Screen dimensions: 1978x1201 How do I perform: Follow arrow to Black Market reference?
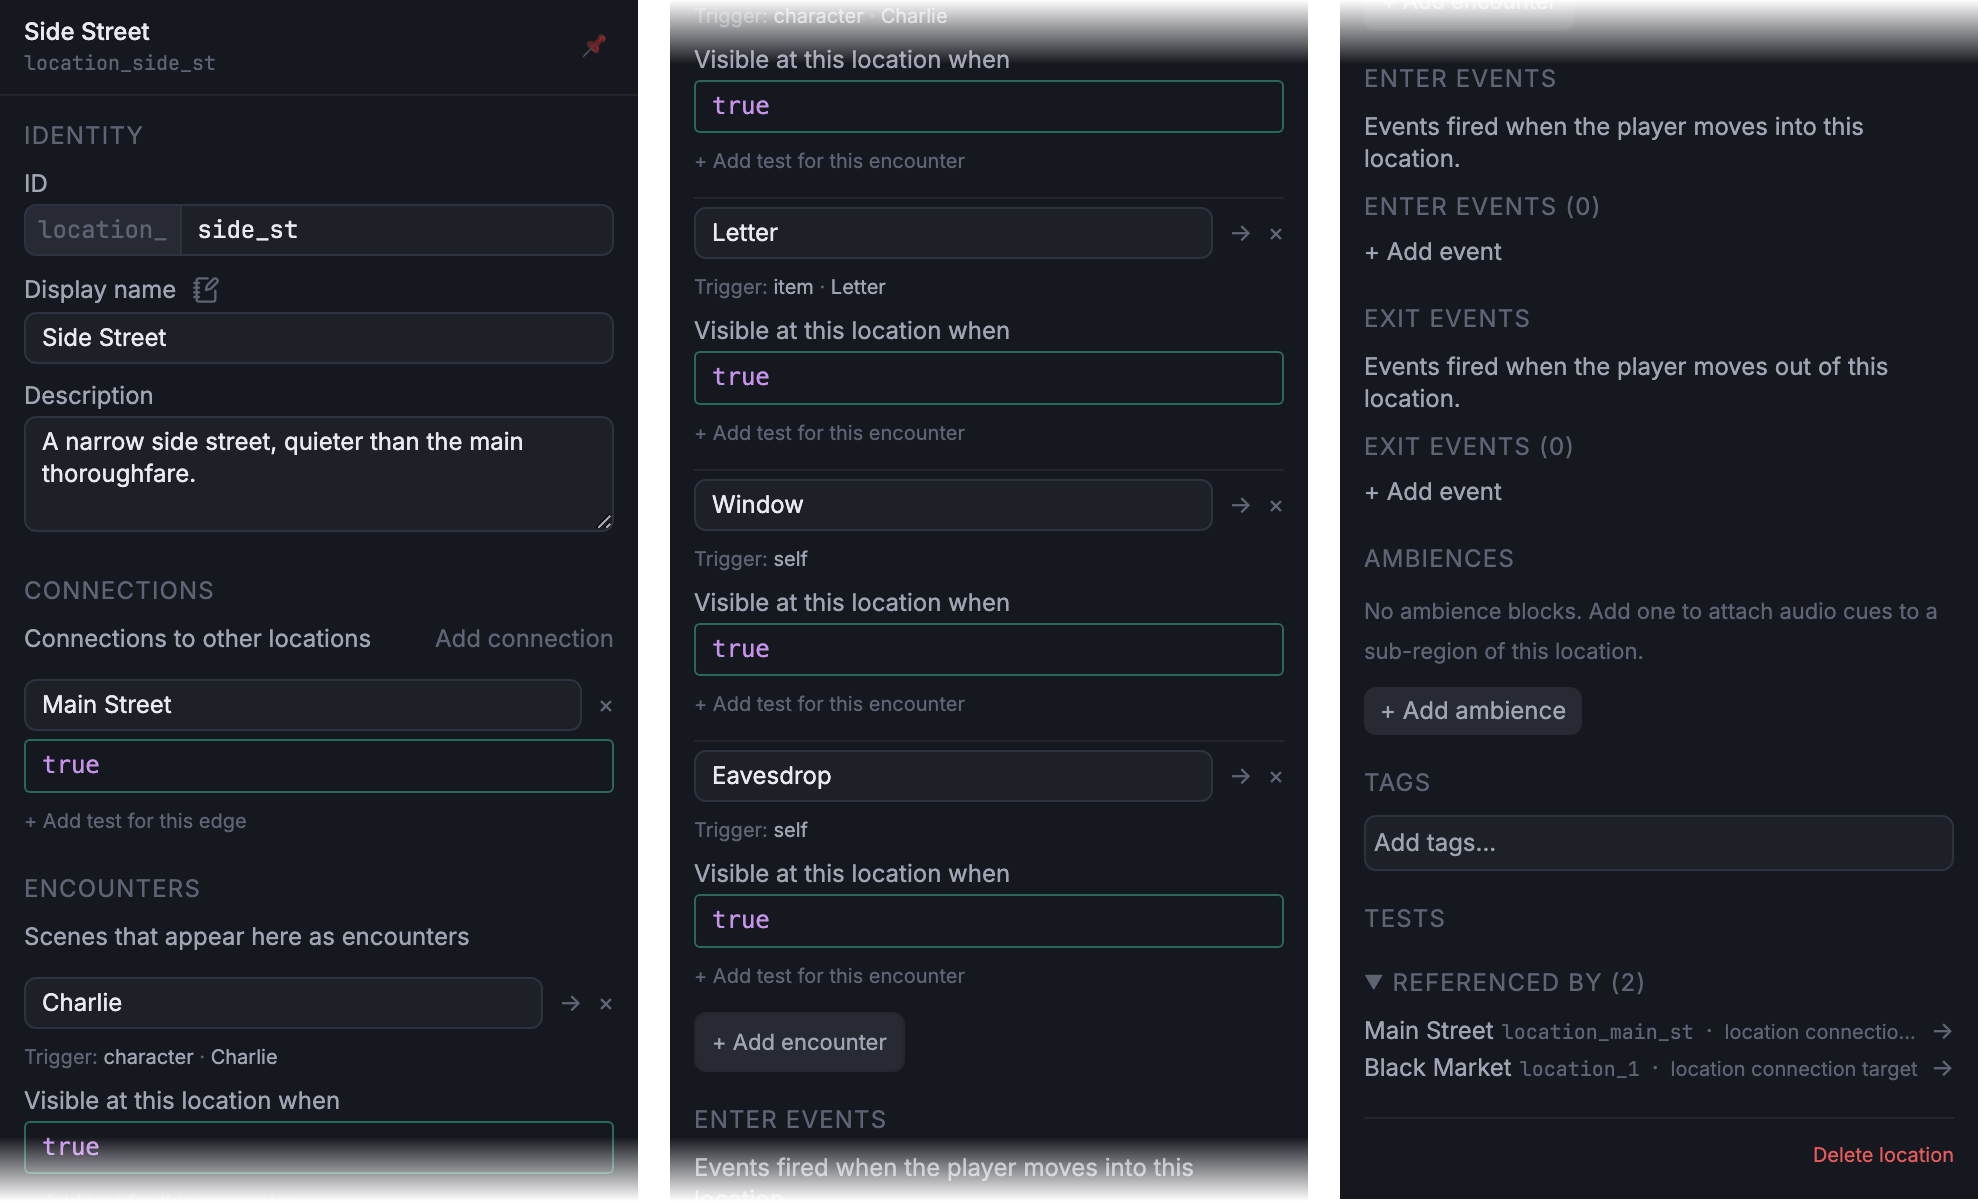point(1942,1068)
